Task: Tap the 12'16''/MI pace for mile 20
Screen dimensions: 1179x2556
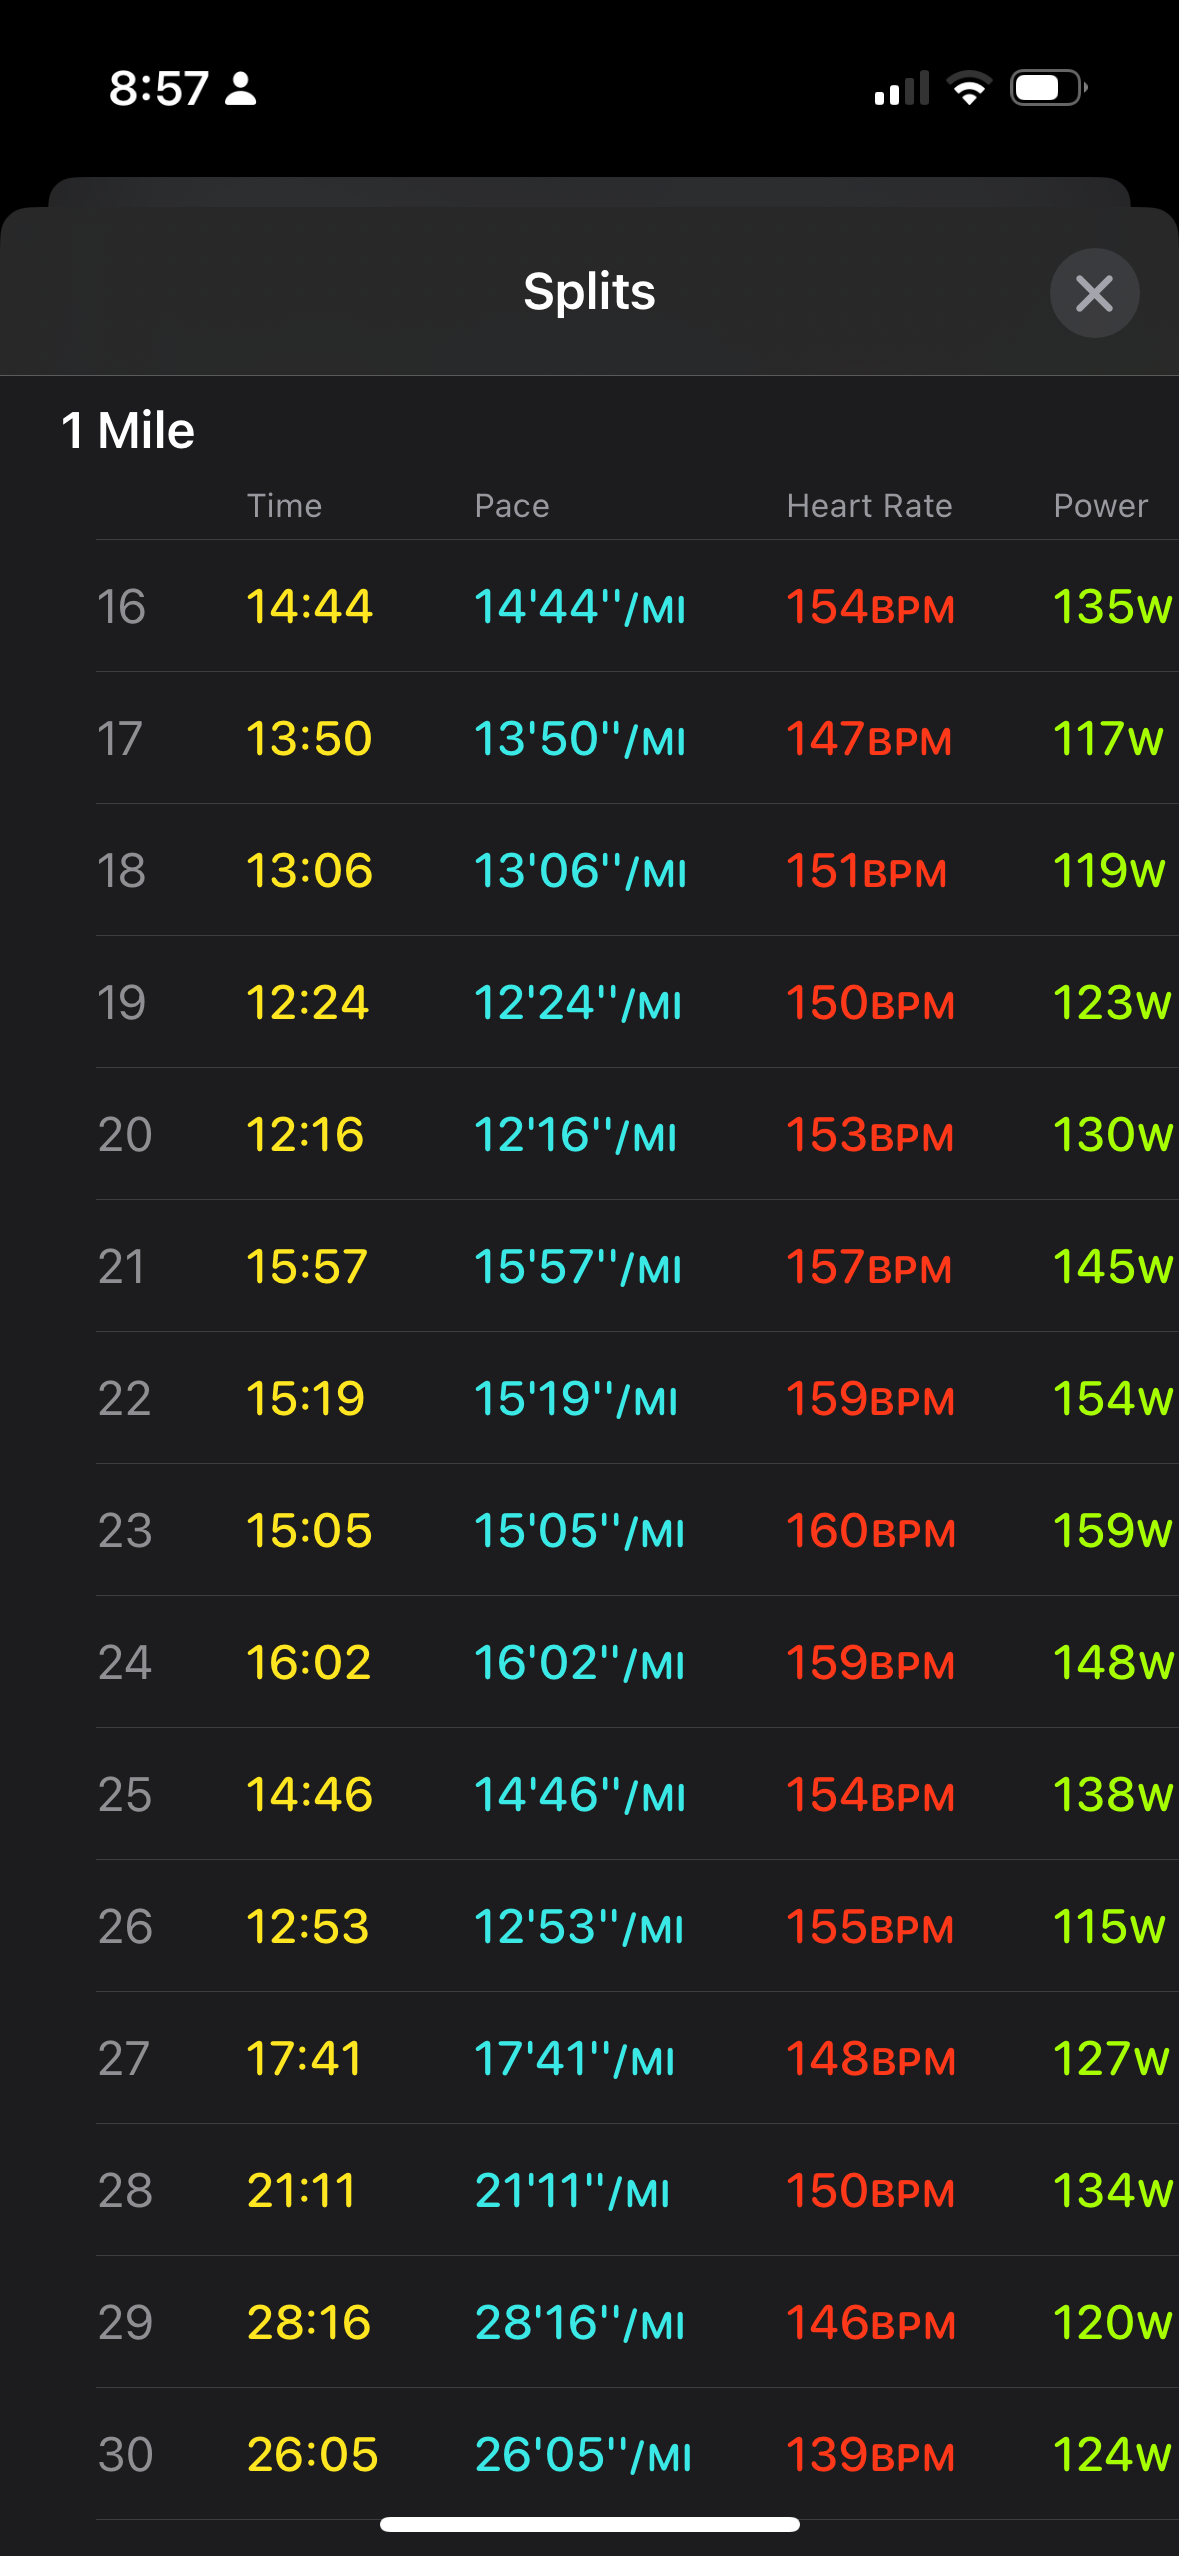Action: 575,1135
